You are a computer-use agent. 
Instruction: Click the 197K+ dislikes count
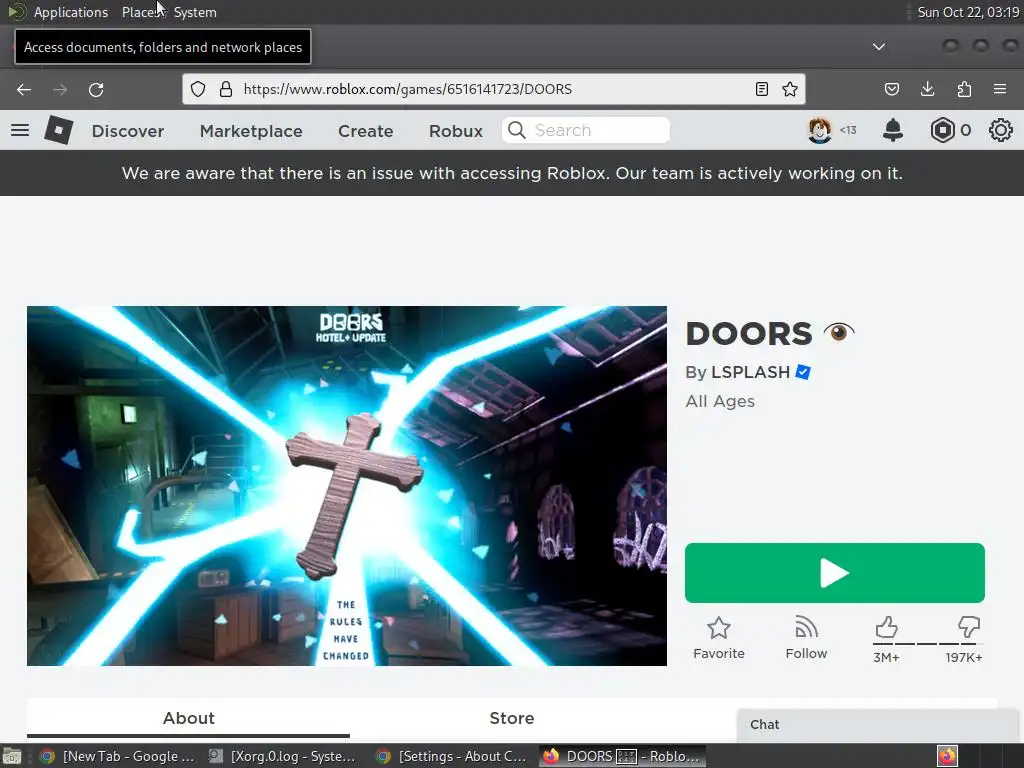[964, 658]
